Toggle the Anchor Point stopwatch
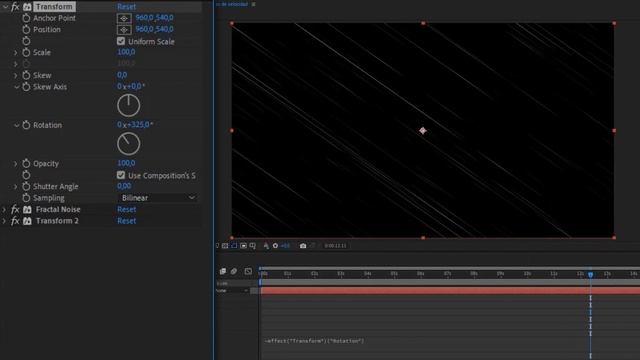This screenshot has width=640, height=360. 26,18
